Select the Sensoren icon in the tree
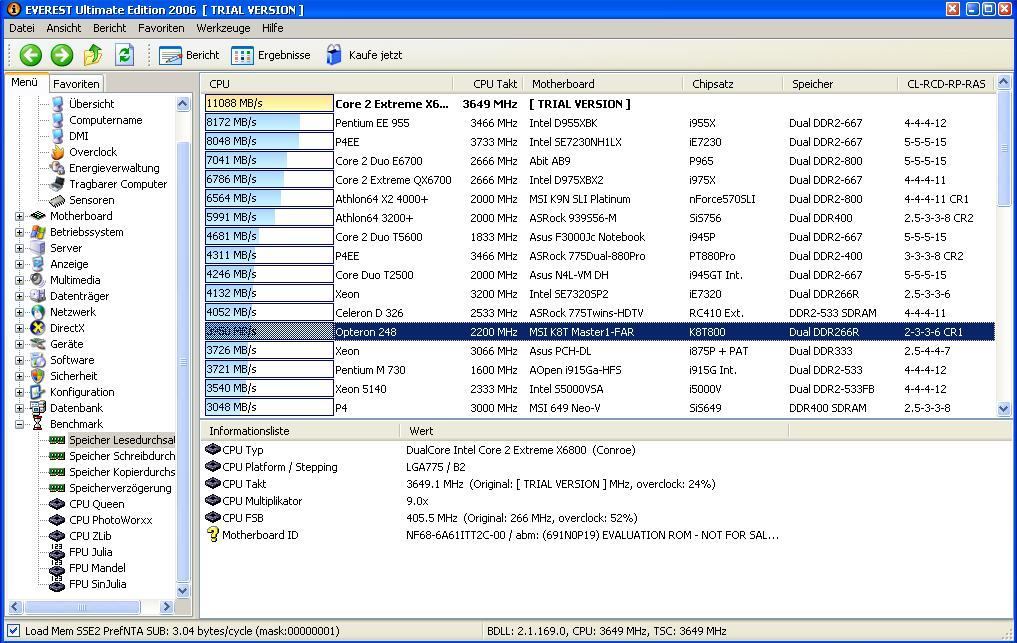 tap(58, 200)
